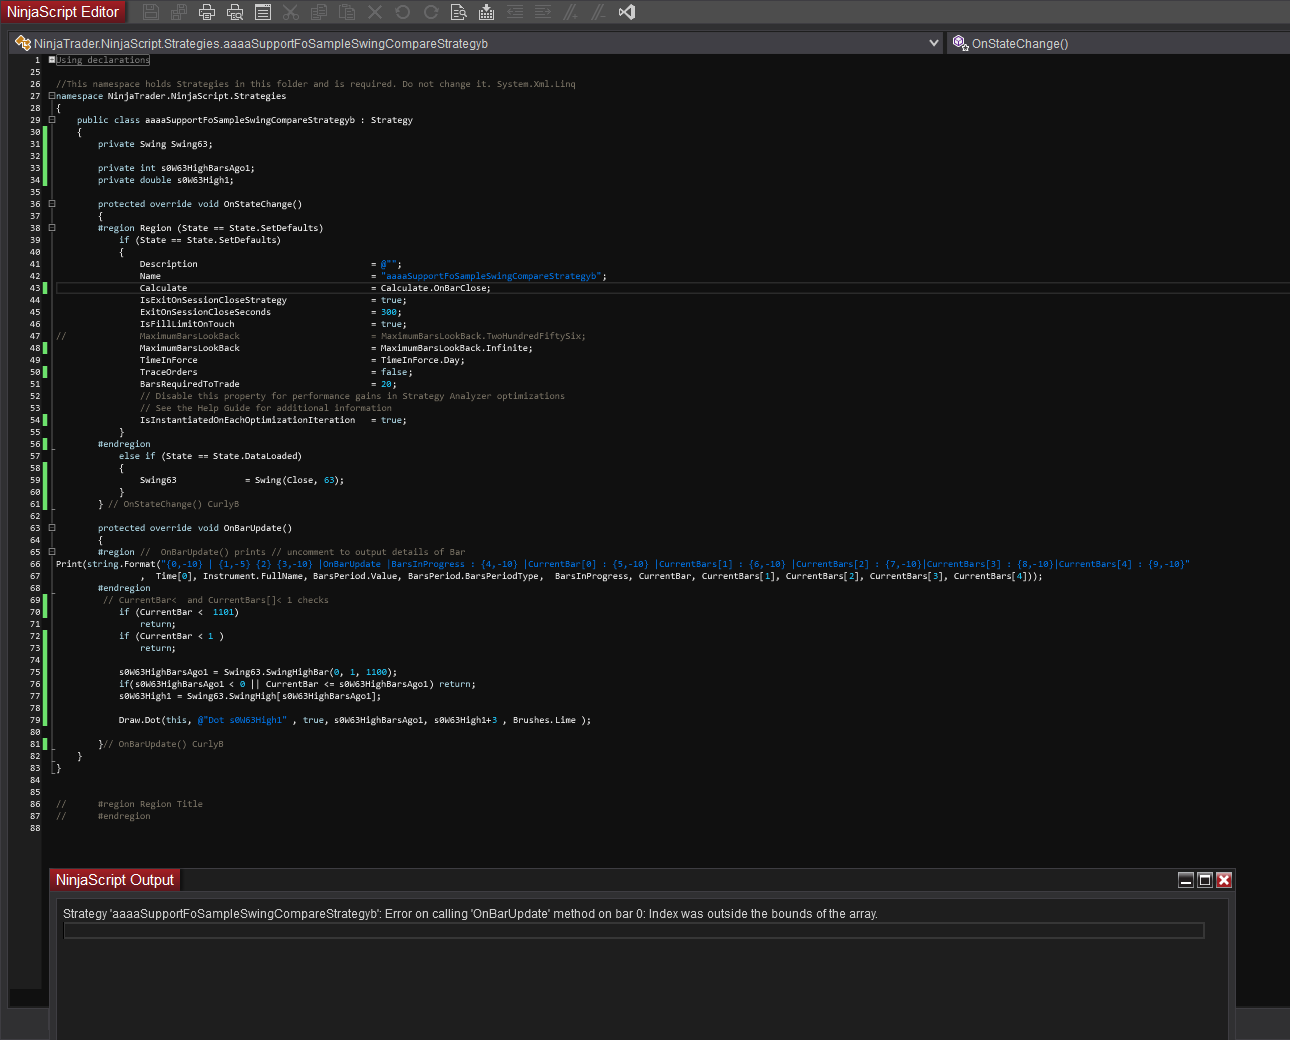Collapse the OnBarUpdate() method block

(52, 528)
